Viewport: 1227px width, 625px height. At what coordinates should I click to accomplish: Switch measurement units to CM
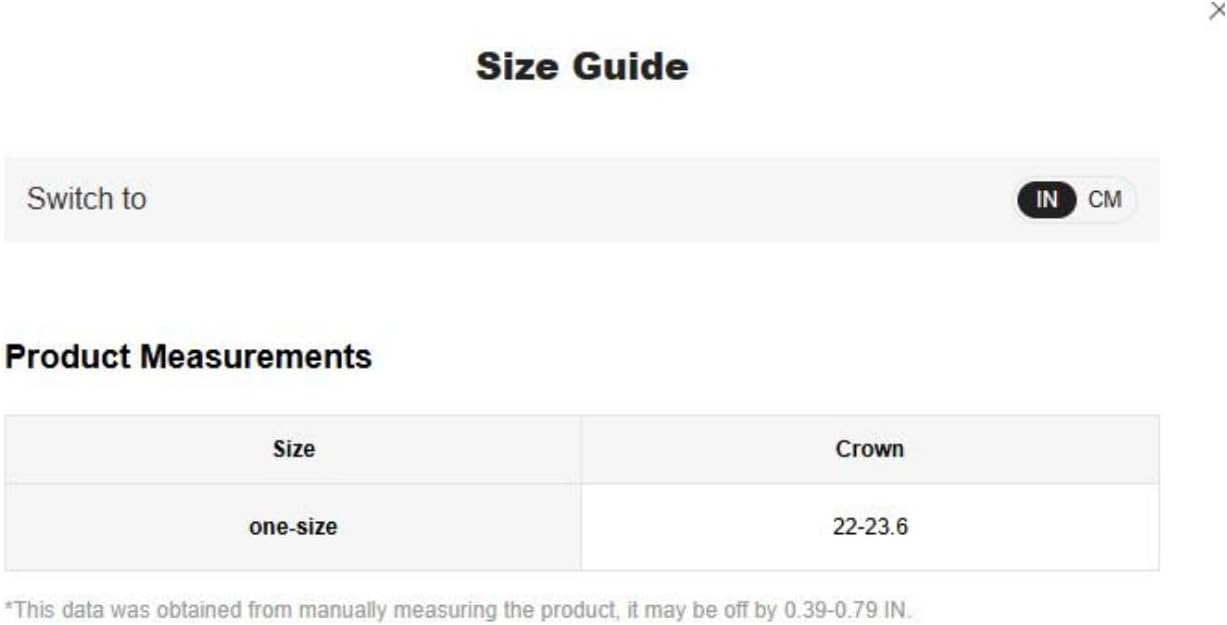[x=1105, y=199]
